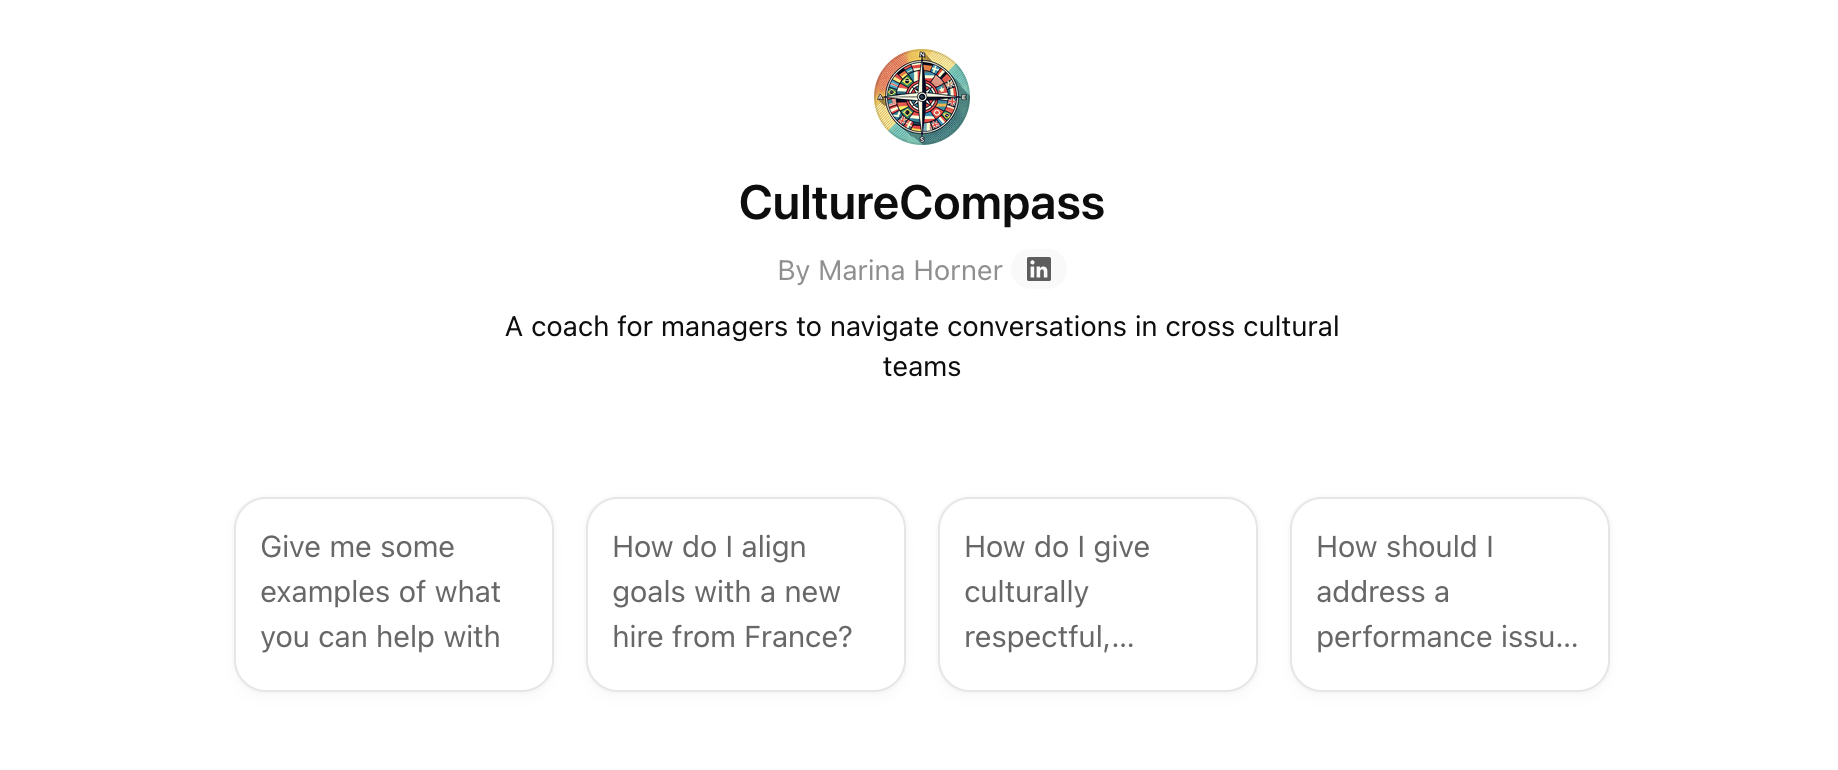Open the culturally respectful feedback starter card
This screenshot has height=770, width=1838.
pos(1098,593)
